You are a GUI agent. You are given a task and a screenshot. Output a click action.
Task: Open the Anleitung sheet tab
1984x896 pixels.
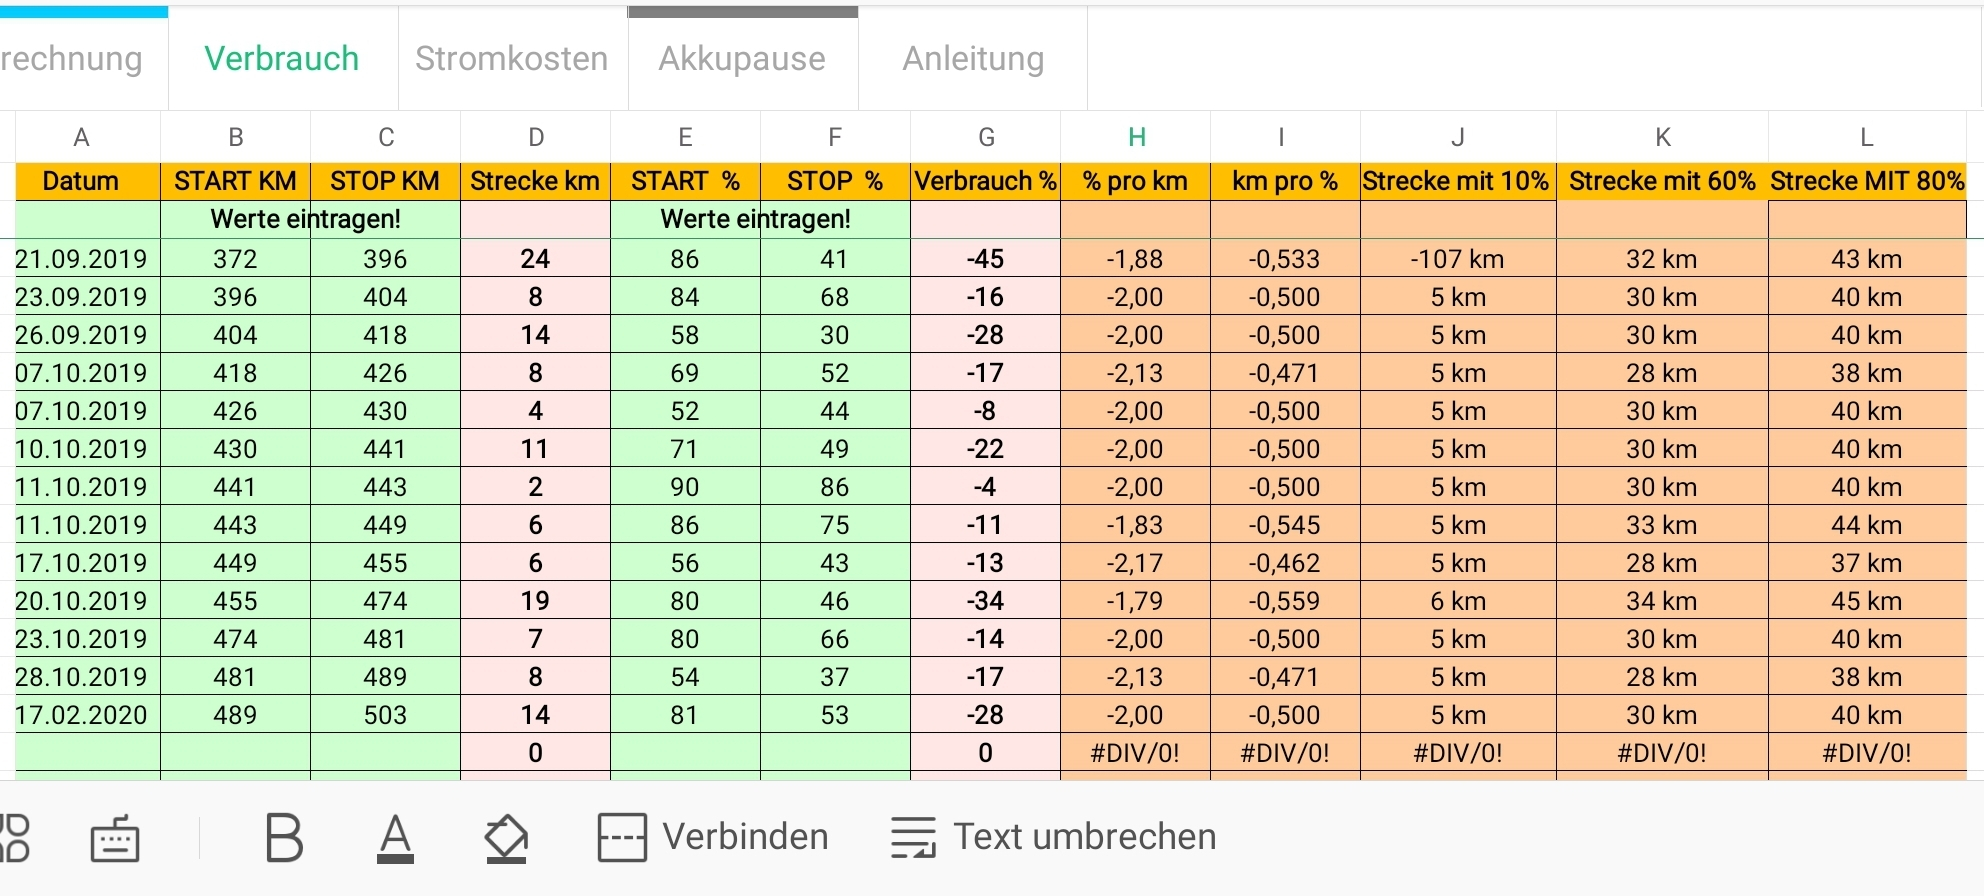(973, 59)
